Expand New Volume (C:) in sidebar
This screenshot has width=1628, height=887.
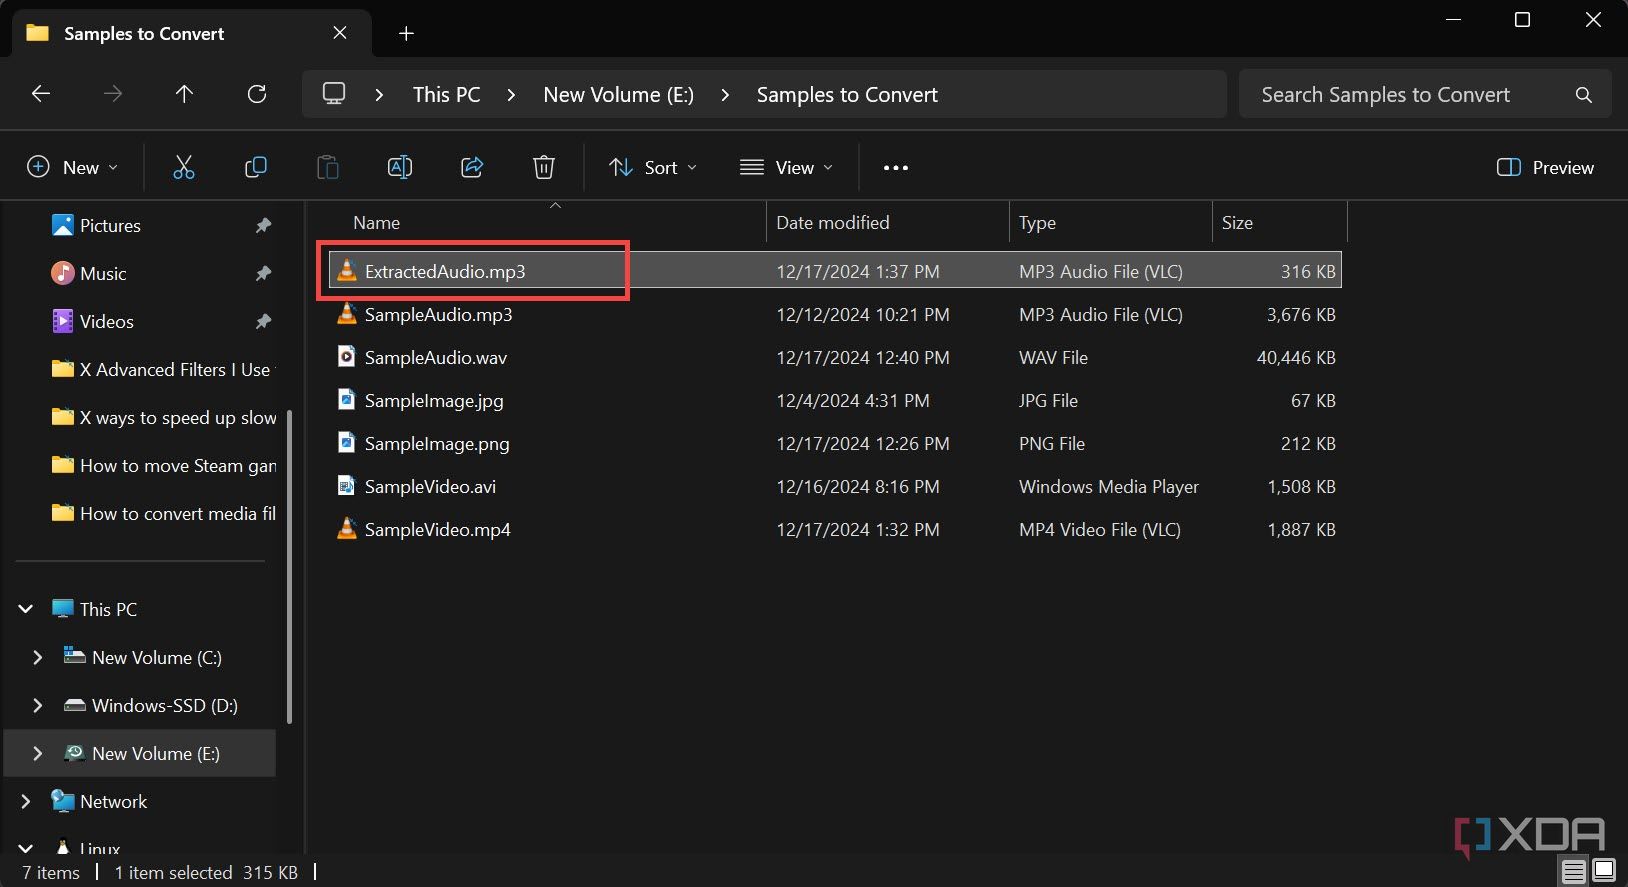click(x=38, y=657)
